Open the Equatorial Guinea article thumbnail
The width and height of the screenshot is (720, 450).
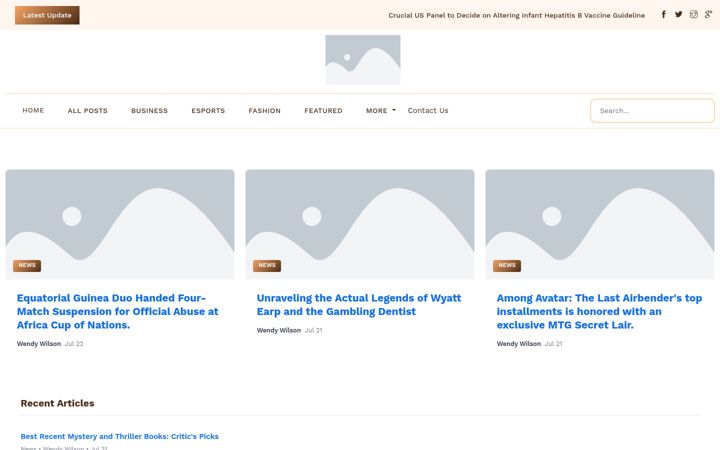point(120,224)
